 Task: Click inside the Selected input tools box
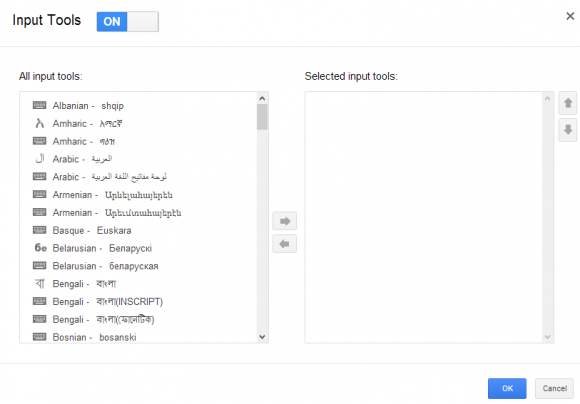[x=424, y=218]
